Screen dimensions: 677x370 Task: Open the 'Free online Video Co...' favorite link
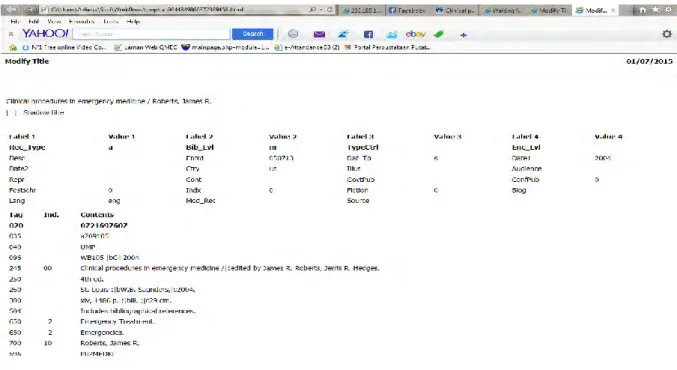(x=63, y=47)
